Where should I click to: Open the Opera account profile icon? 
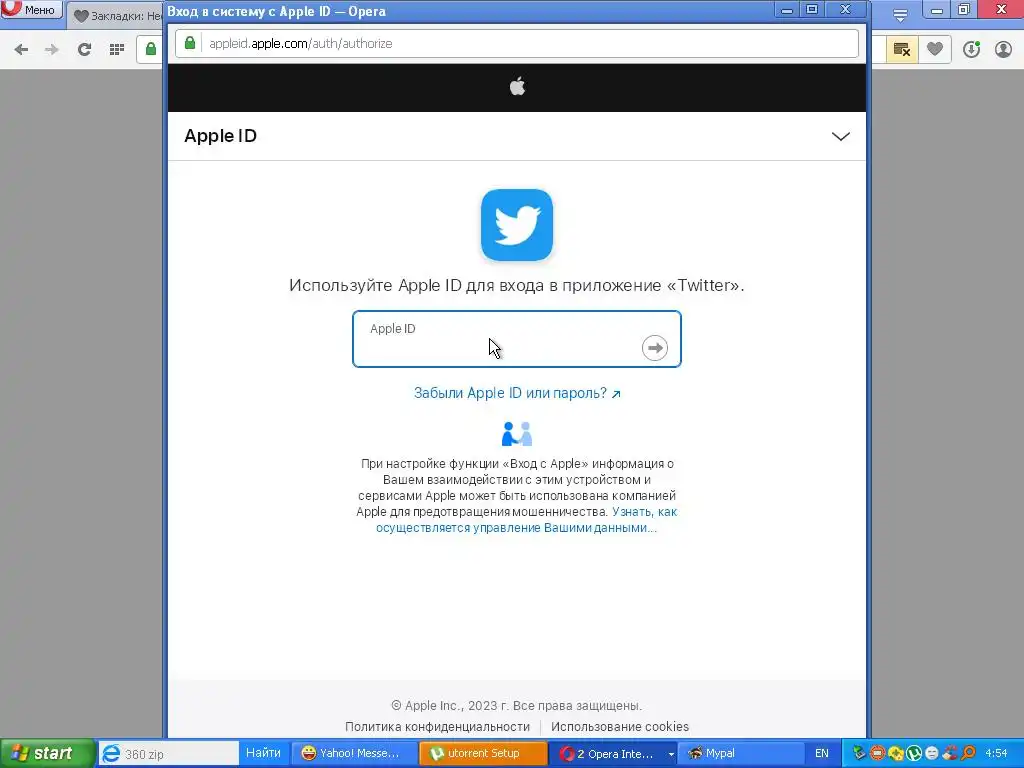point(1003,50)
